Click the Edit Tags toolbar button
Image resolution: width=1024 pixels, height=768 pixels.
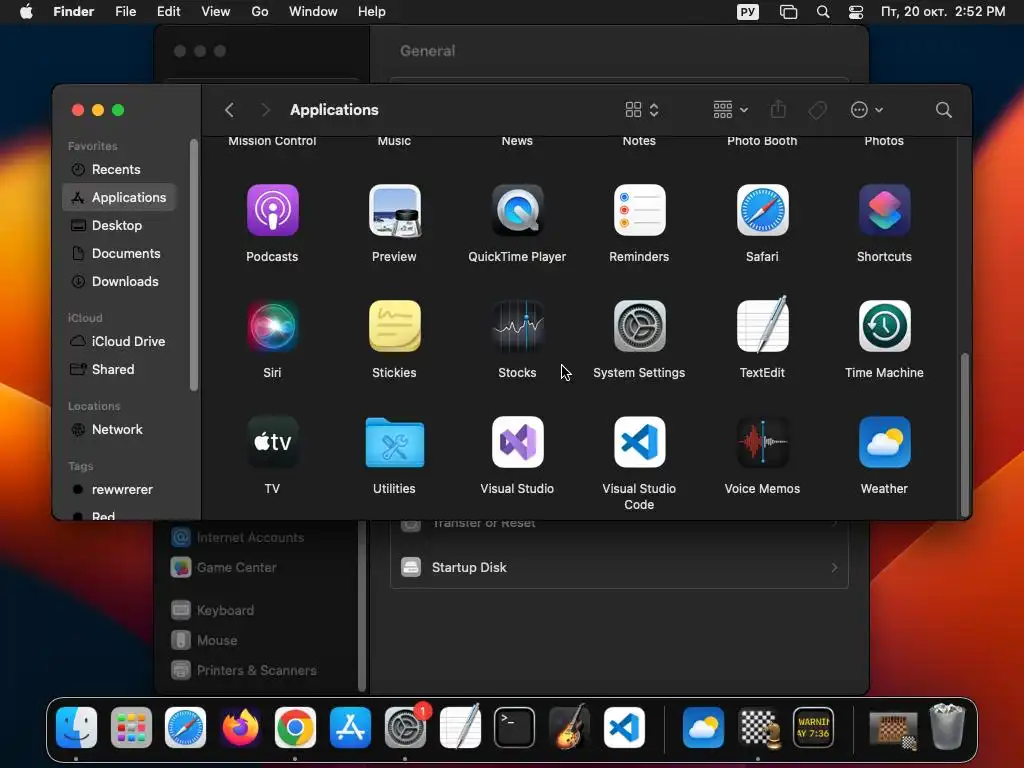click(x=818, y=110)
